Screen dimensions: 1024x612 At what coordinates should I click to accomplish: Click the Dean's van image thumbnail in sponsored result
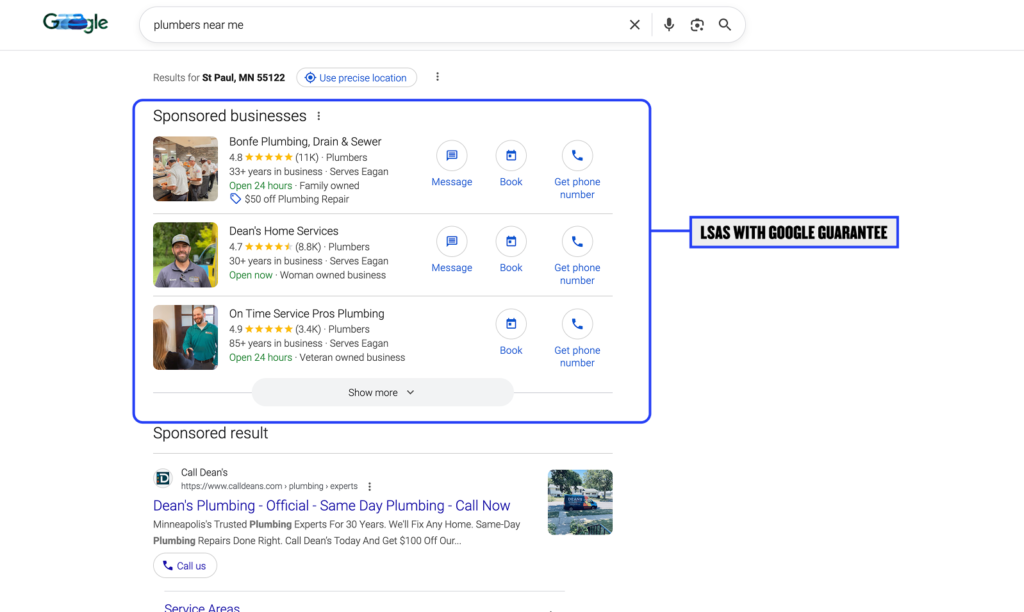pyautogui.click(x=580, y=502)
